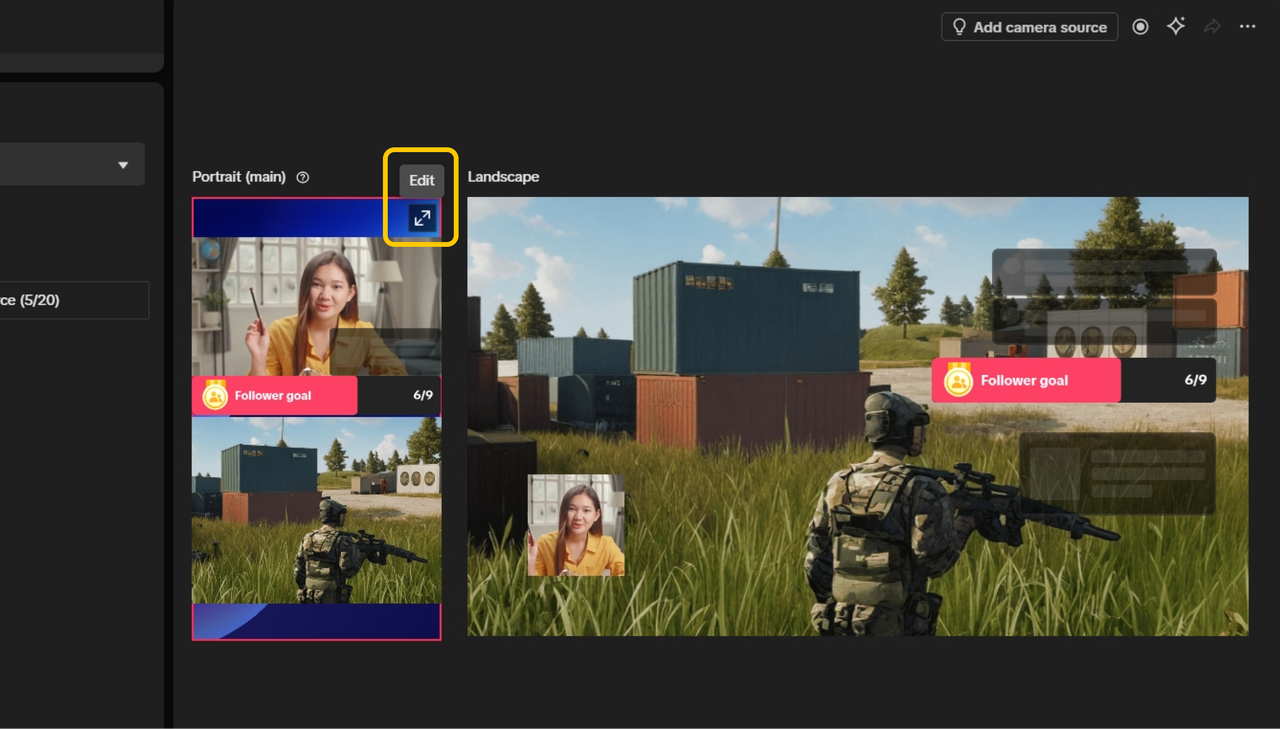Click the Add camera source button
Image resolution: width=1280 pixels, height=729 pixels.
[1029, 27]
